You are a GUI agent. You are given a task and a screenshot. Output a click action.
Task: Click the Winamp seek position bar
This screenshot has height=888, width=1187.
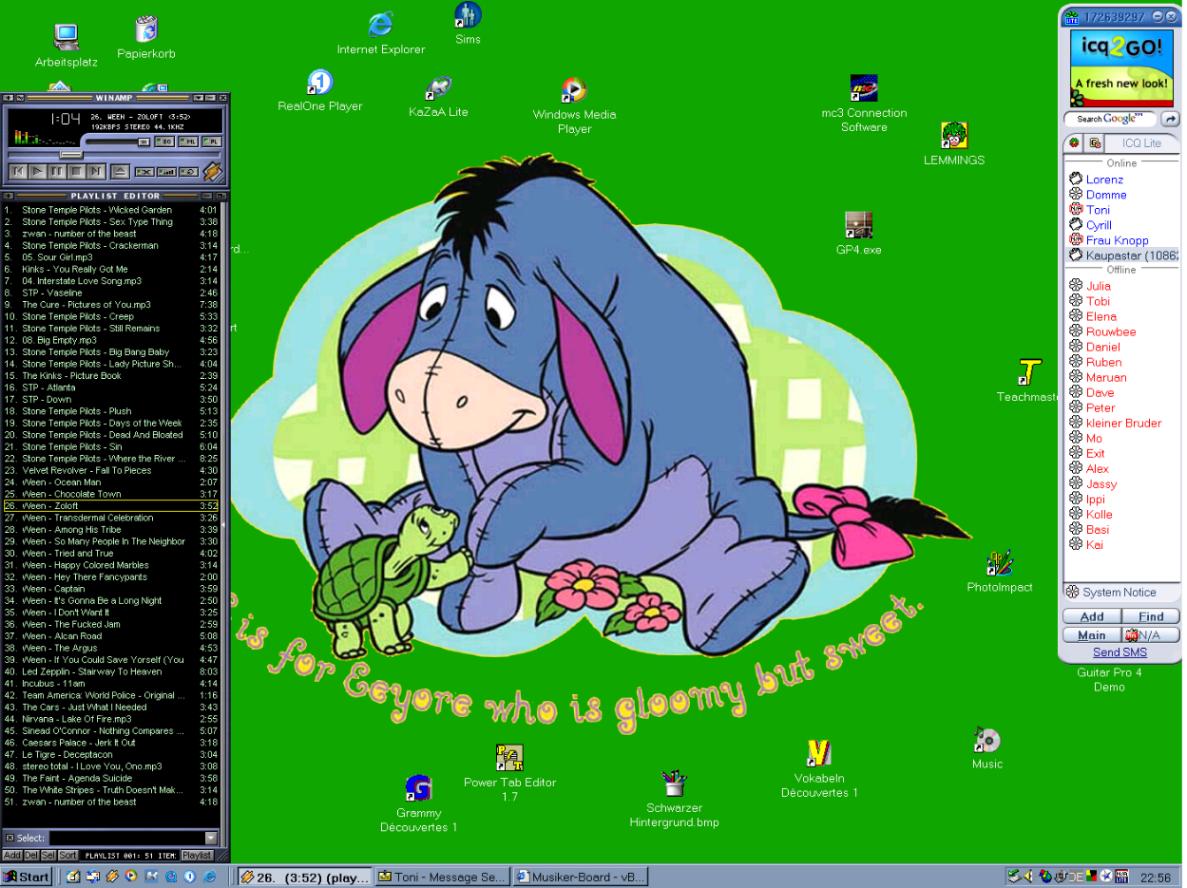click(113, 154)
